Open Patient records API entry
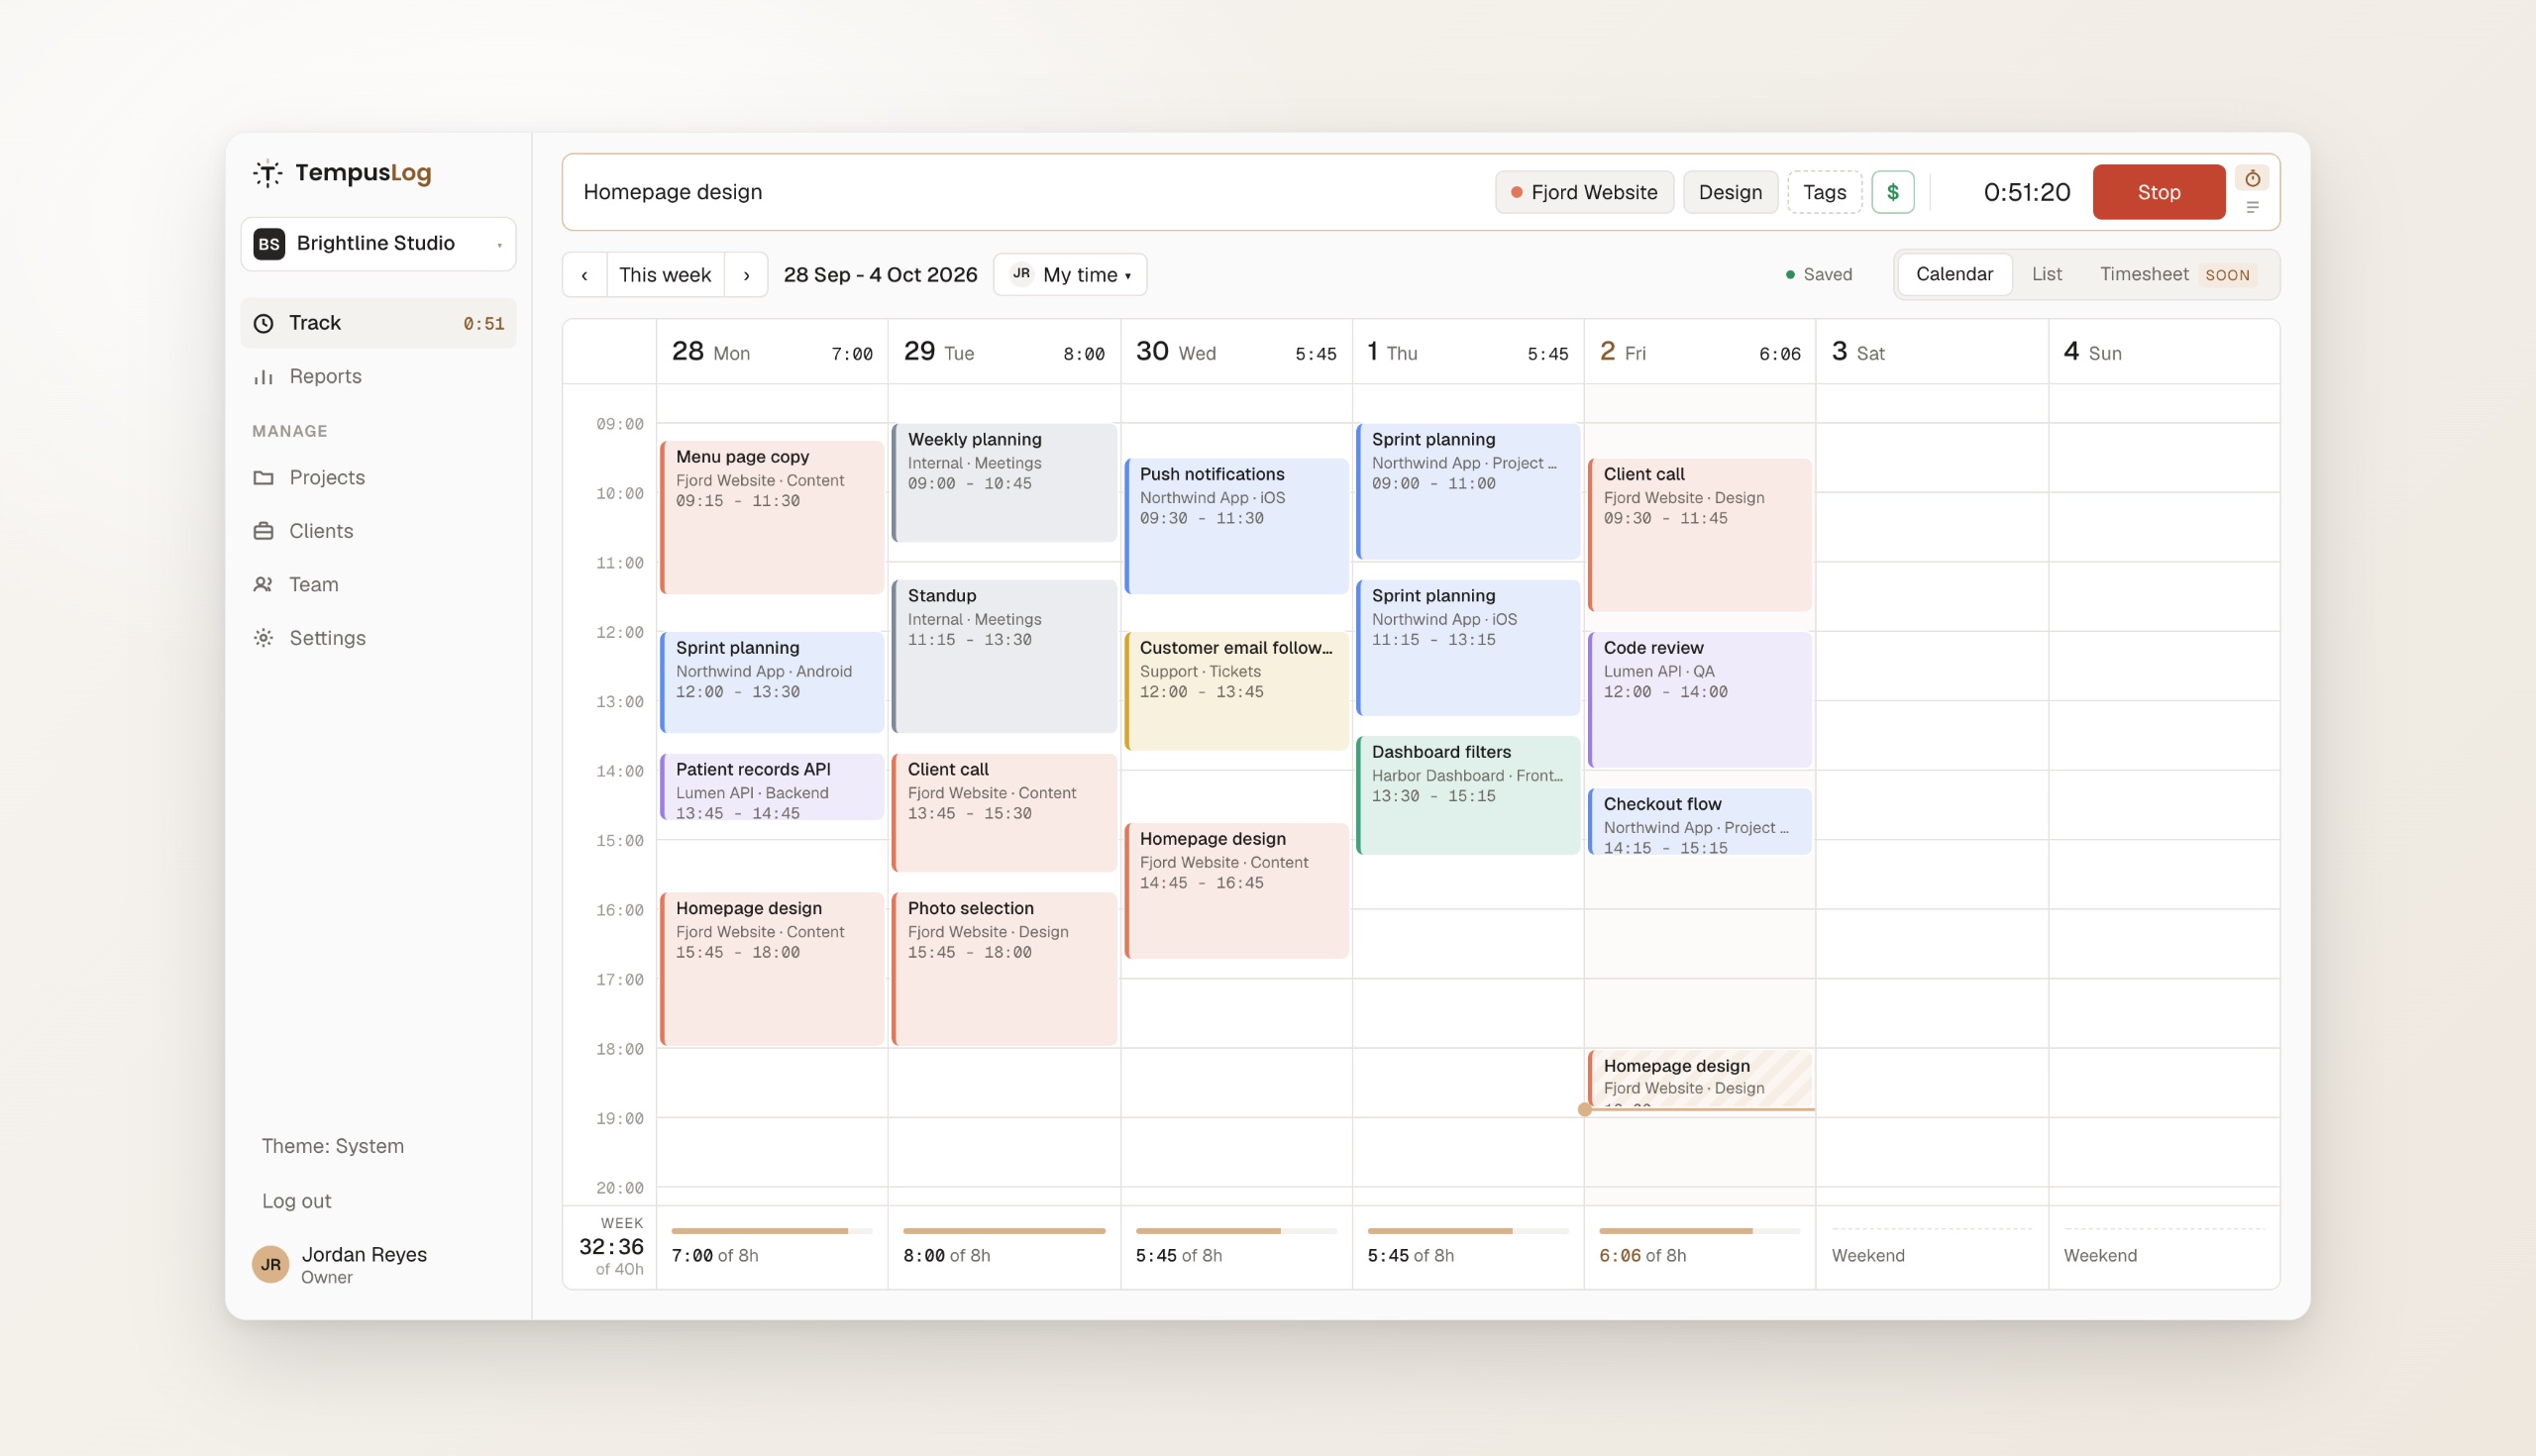This screenshot has width=2536, height=1456. point(772,787)
